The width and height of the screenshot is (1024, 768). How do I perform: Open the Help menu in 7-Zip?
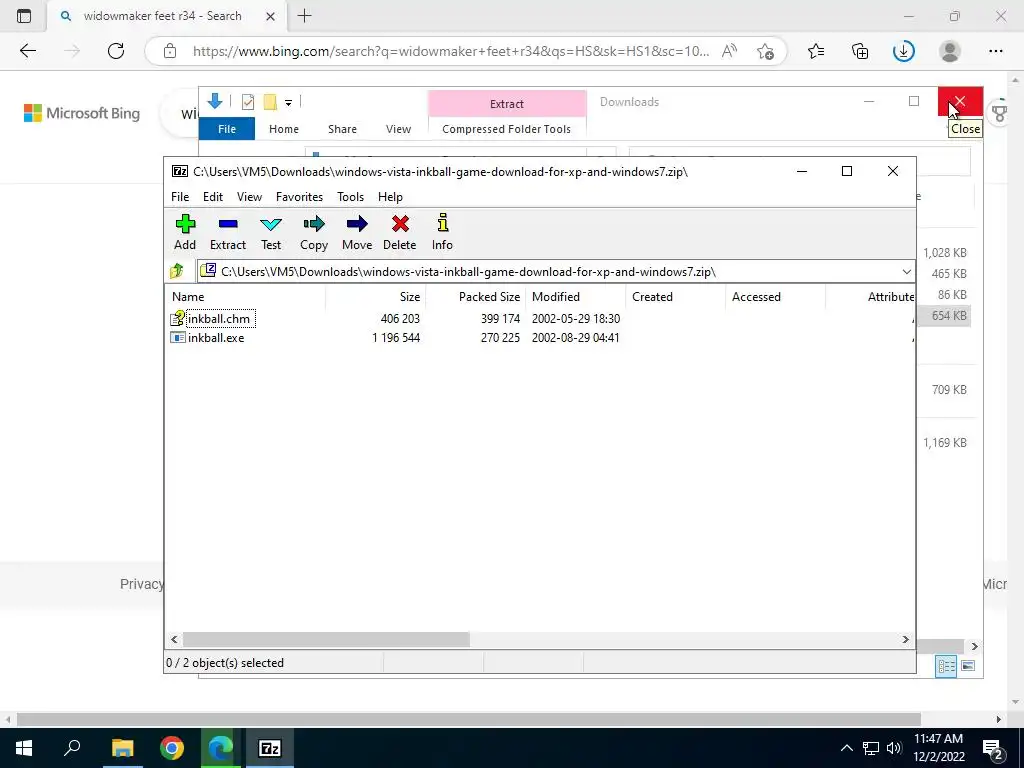(x=390, y=197)
